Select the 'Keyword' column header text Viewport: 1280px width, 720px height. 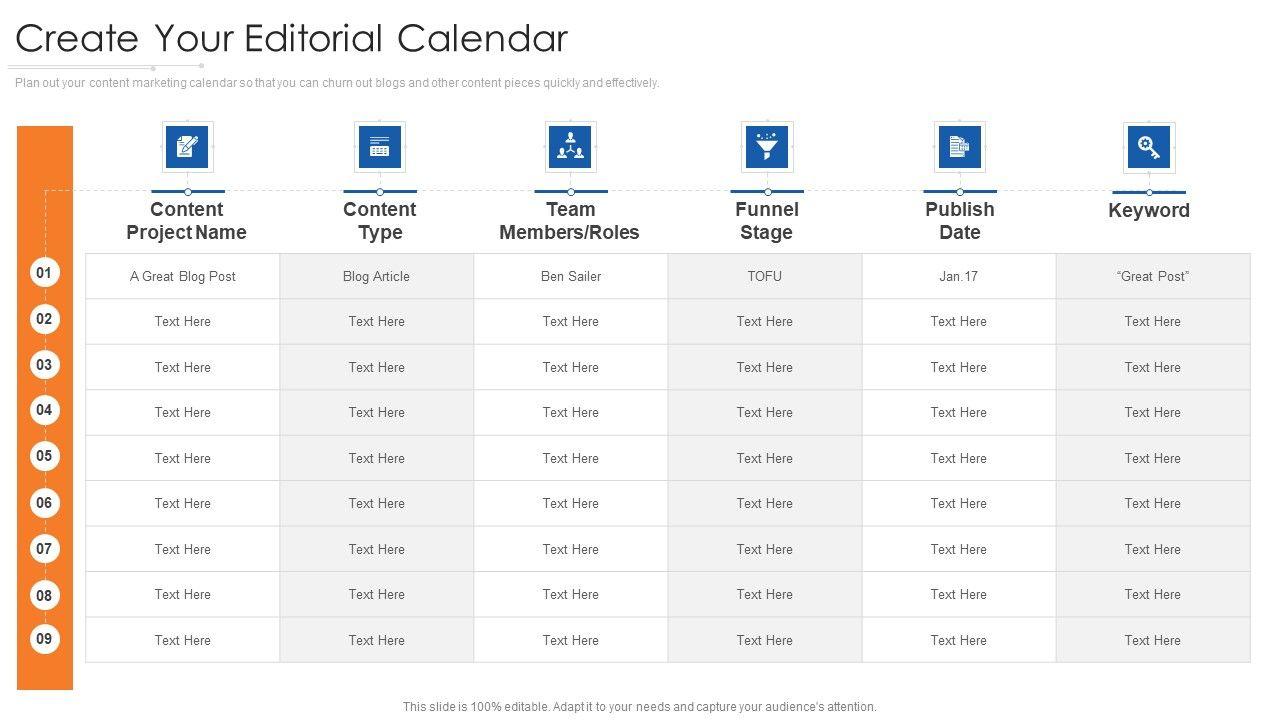(x=1149, y=210)
